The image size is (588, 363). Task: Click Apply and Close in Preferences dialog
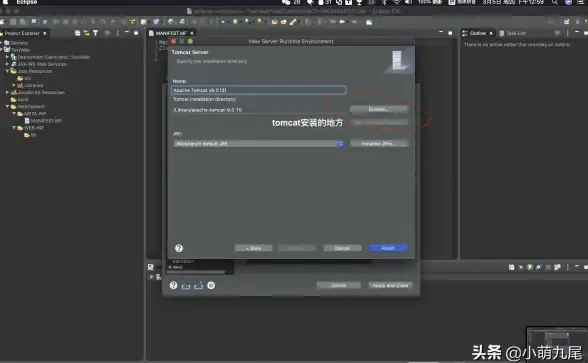[390, 285]
